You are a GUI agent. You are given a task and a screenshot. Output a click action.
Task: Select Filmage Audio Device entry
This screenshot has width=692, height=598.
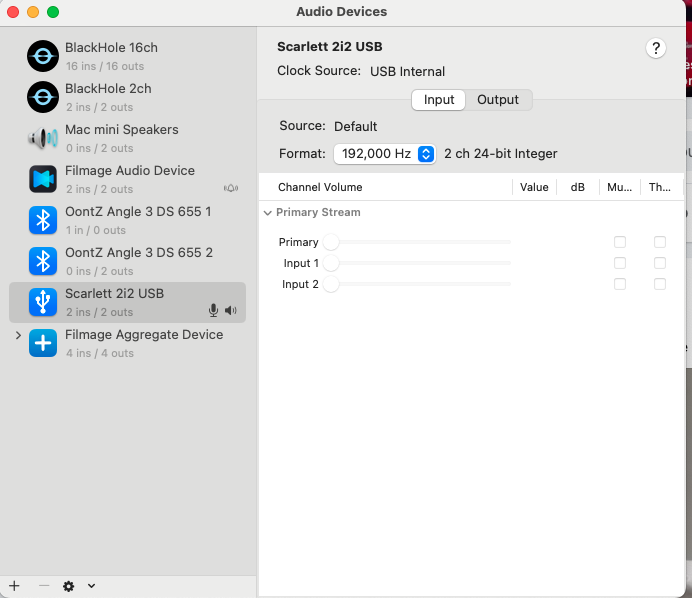(127, 179)
